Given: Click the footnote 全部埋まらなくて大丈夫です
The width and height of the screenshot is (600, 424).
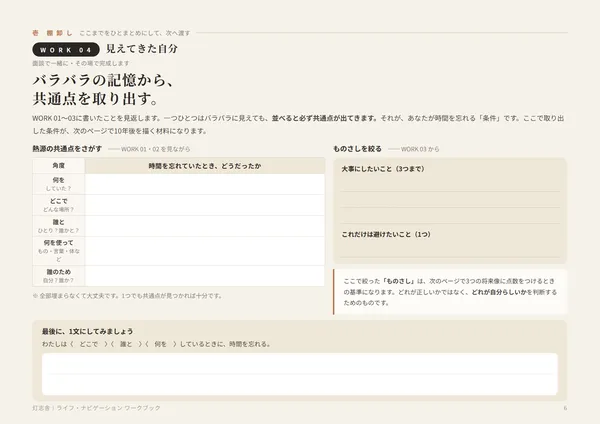Looking at the screenshot, I should click(127, 296).
